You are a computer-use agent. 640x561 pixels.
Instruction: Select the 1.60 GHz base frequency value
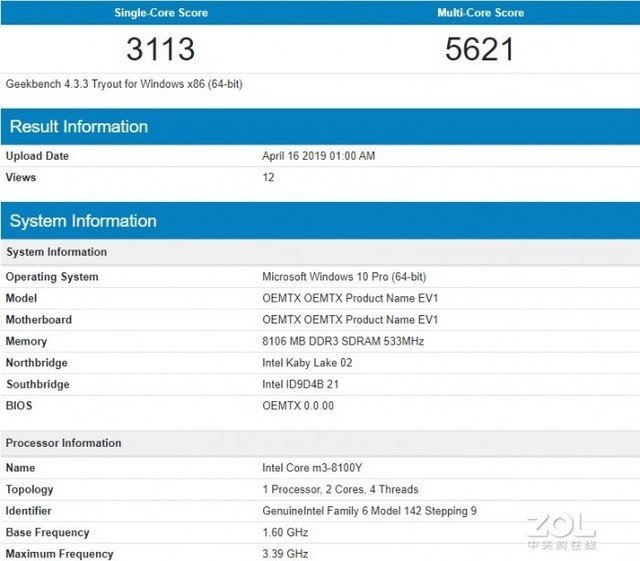coord(285,532)
